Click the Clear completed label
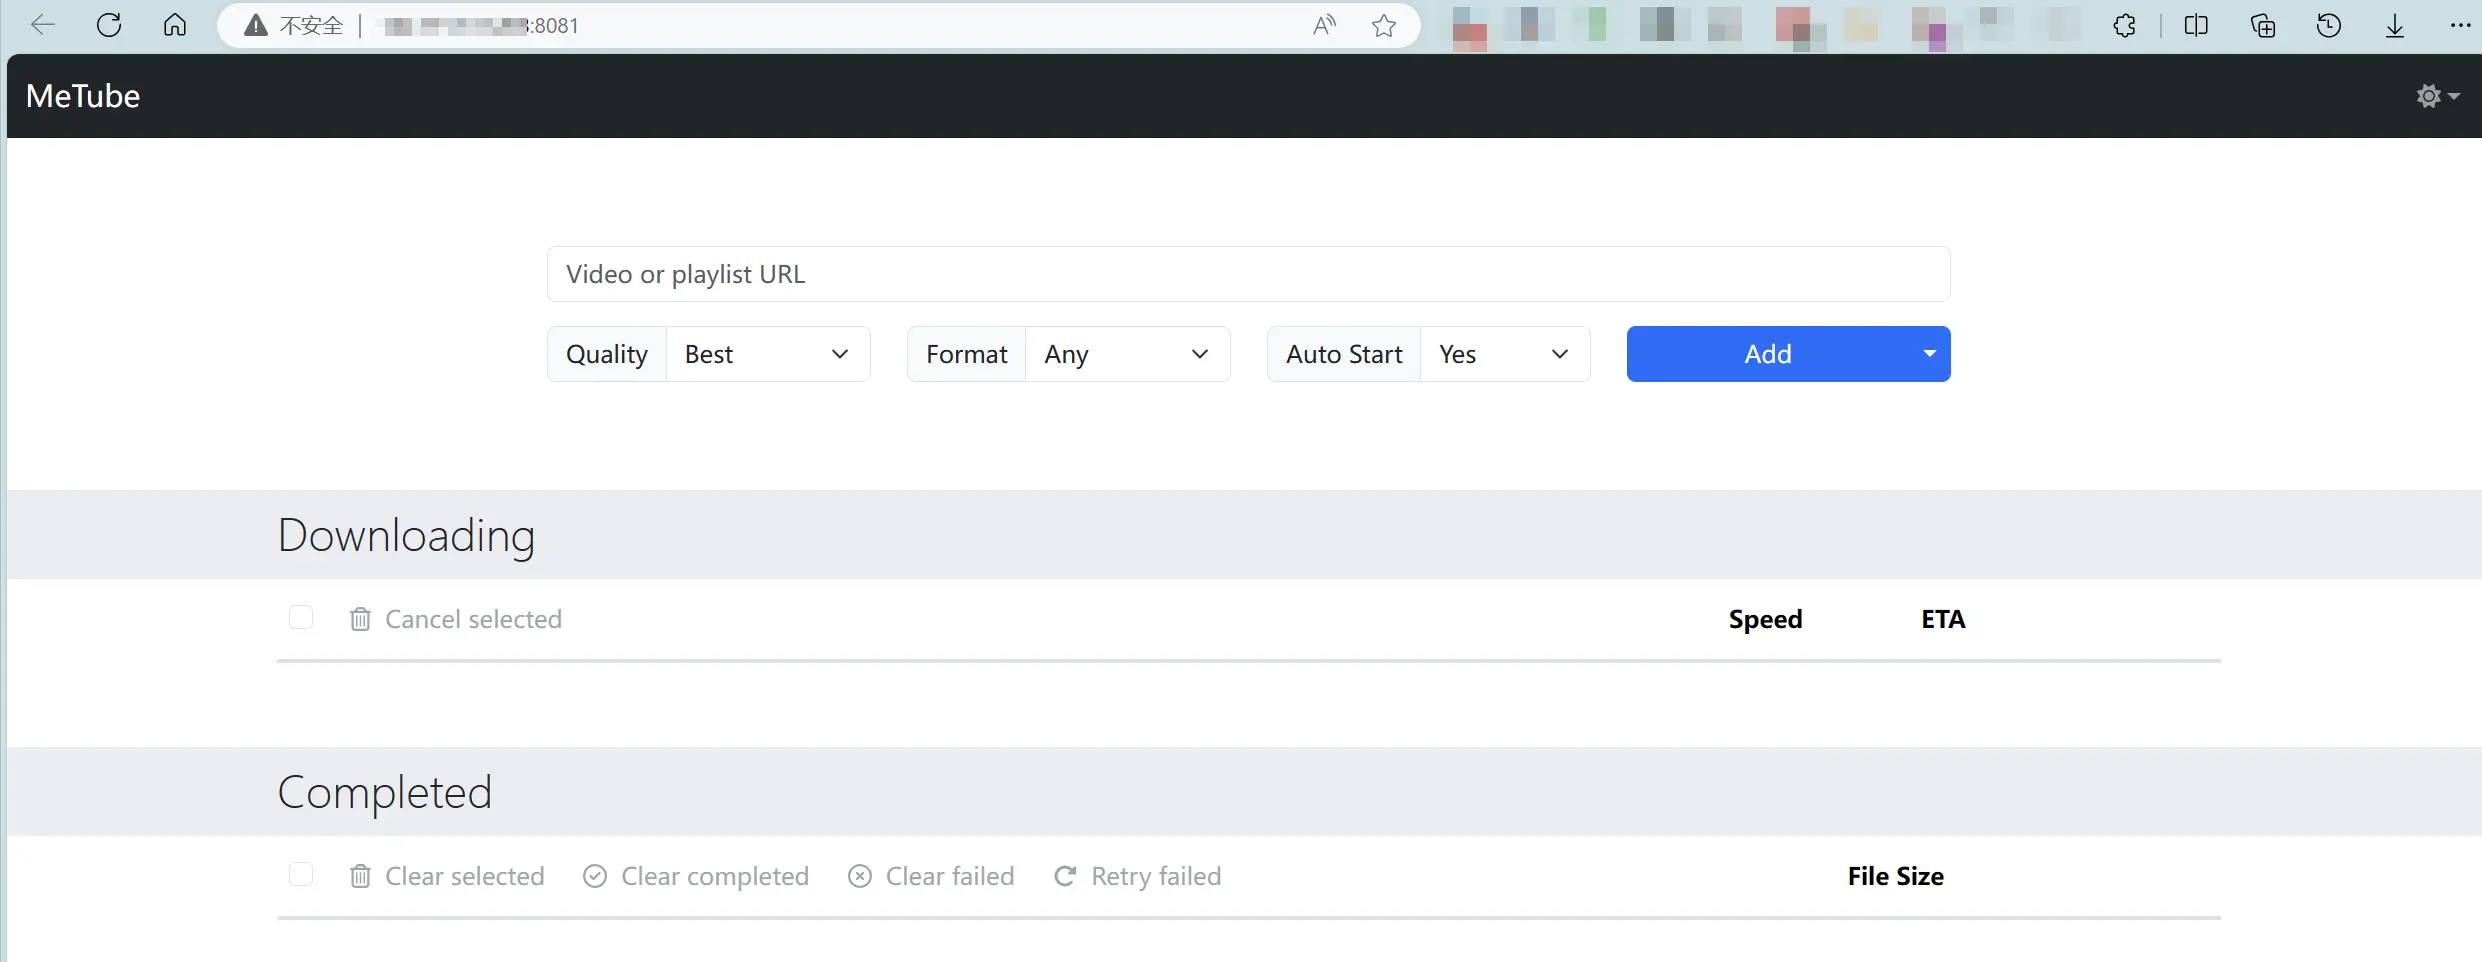The image size is (2482, 962). (x=715, y=876)
